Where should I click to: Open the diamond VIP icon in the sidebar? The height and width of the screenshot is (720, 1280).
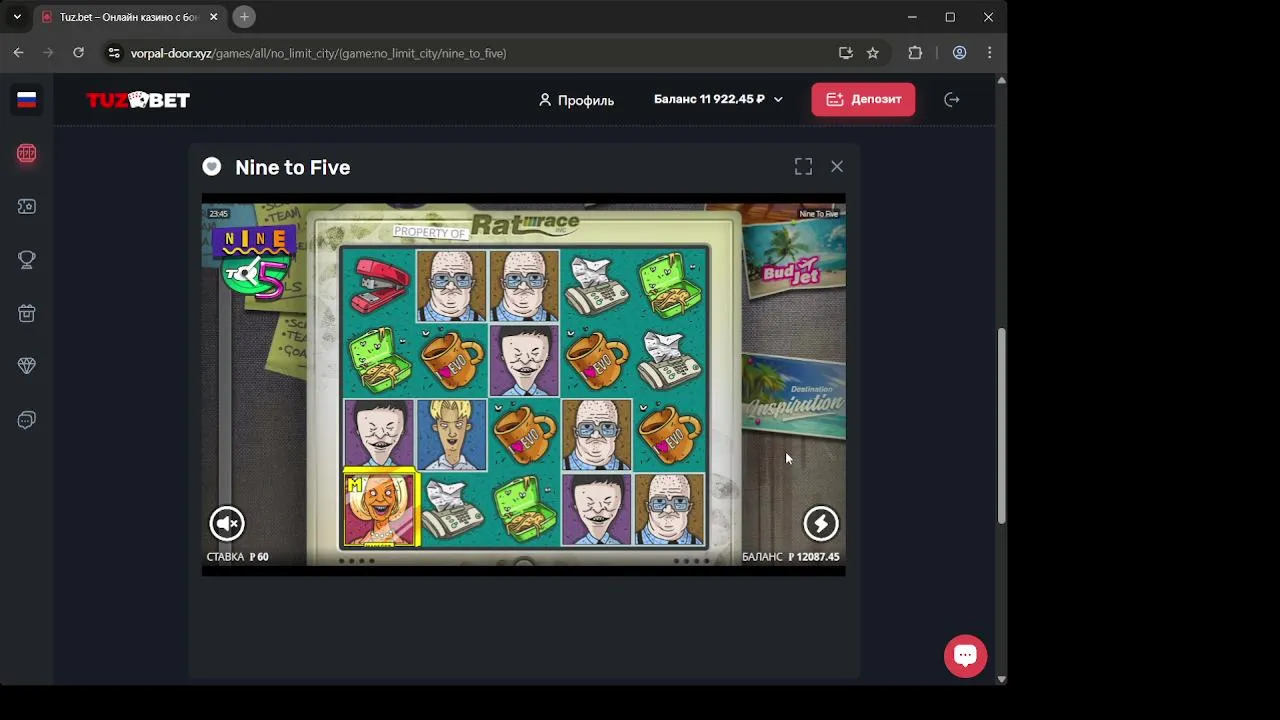click(x=27, y=366)
